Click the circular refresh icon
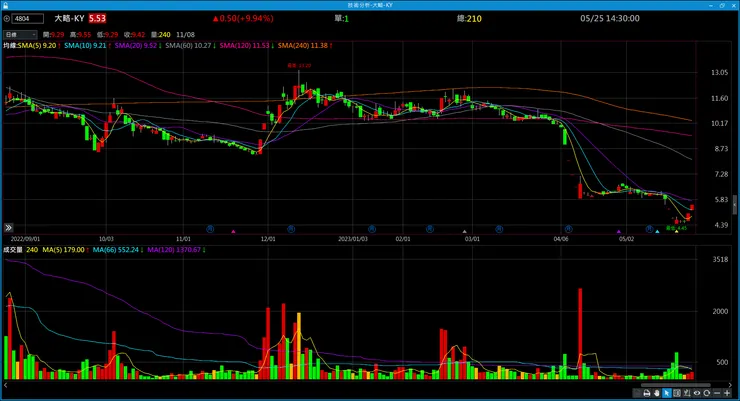This screenshot has width=740, height=401. coord(706,393)
